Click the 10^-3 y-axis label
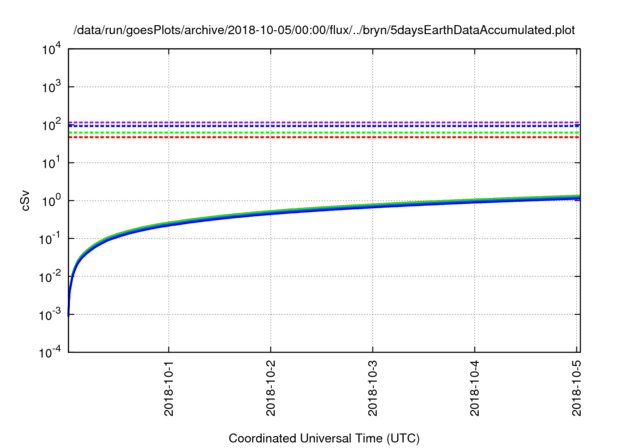The image size is (640, 448). 50,314
